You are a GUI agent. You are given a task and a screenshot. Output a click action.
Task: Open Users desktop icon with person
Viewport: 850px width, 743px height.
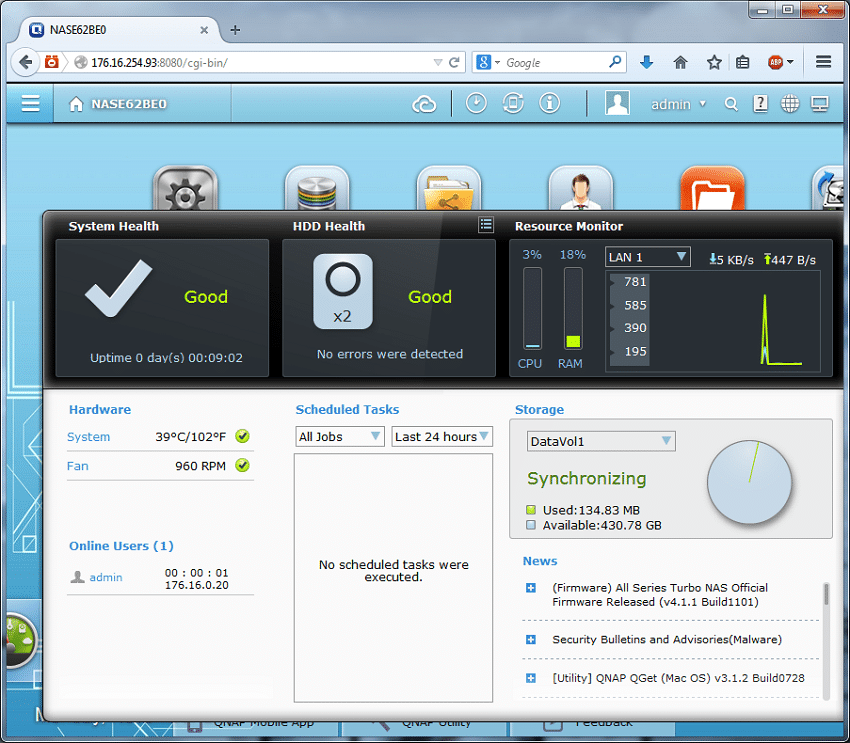tap(581, 188)
